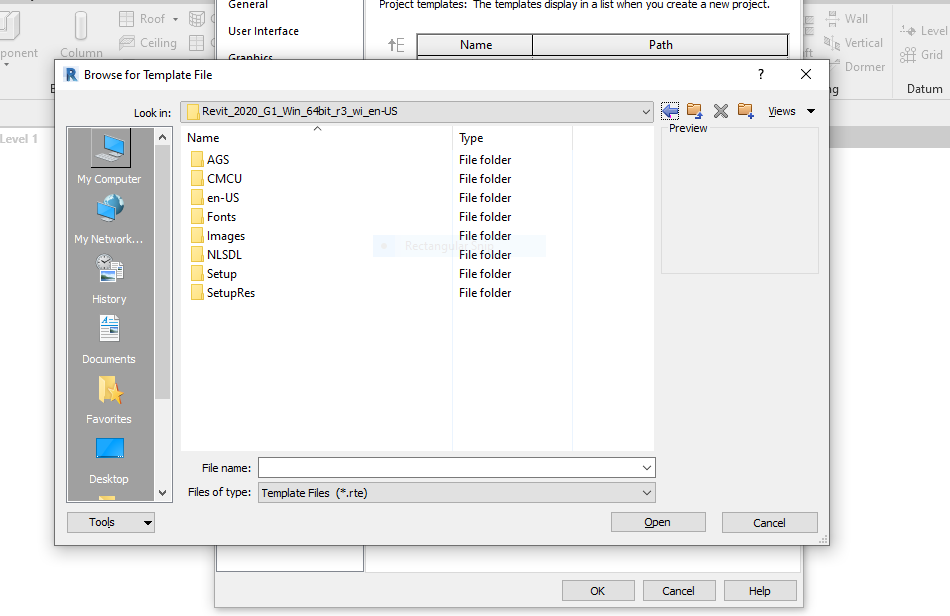Select the Grid datum tool
950x616 pixels.
pyautogui.click(x=922, y=55)
